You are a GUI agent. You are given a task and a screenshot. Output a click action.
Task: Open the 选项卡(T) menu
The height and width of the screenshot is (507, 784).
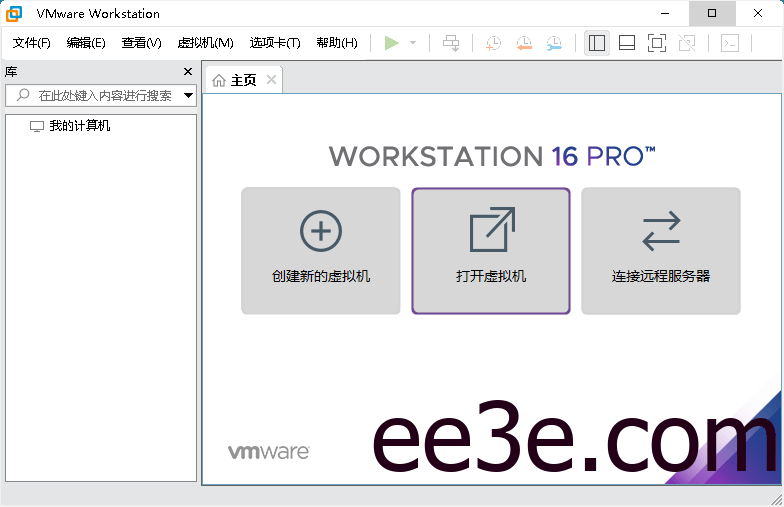[275, 43]
